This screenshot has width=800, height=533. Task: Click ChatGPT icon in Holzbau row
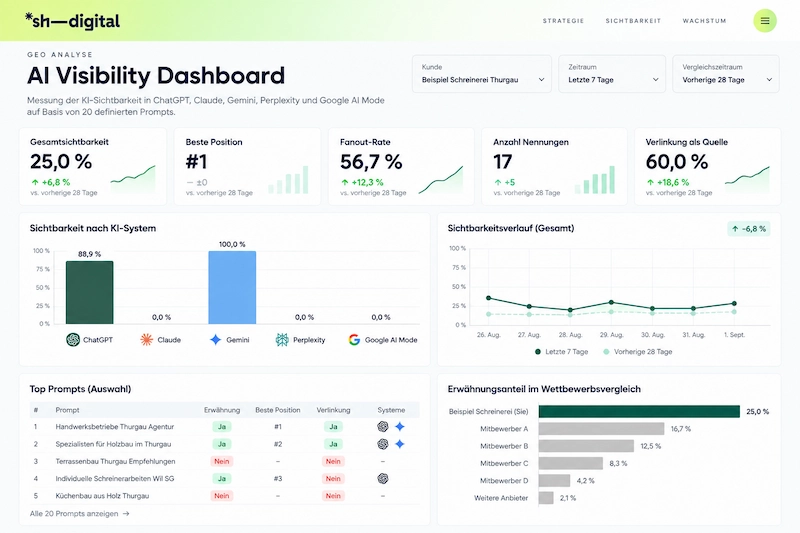383,444
